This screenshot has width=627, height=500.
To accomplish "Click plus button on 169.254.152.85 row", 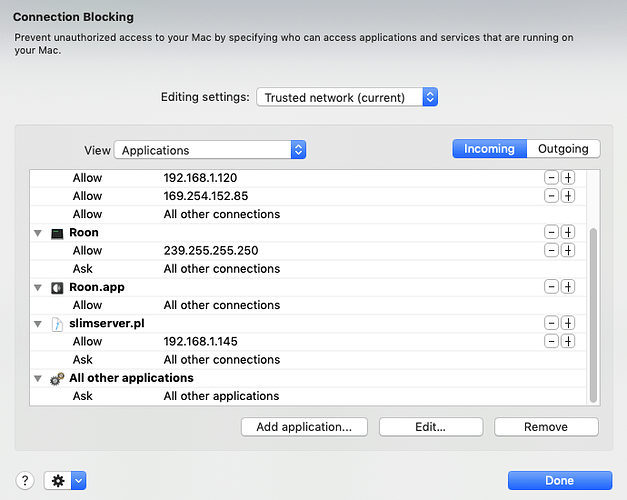I will pyautogui.click(x=568, y=196).
